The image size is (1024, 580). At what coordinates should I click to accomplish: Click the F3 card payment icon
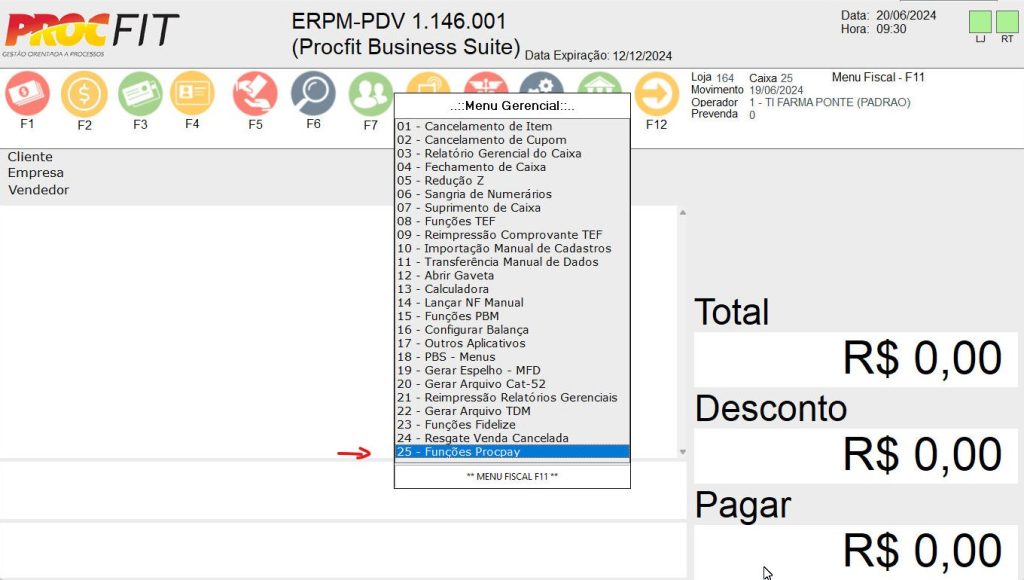coord(140,94)
